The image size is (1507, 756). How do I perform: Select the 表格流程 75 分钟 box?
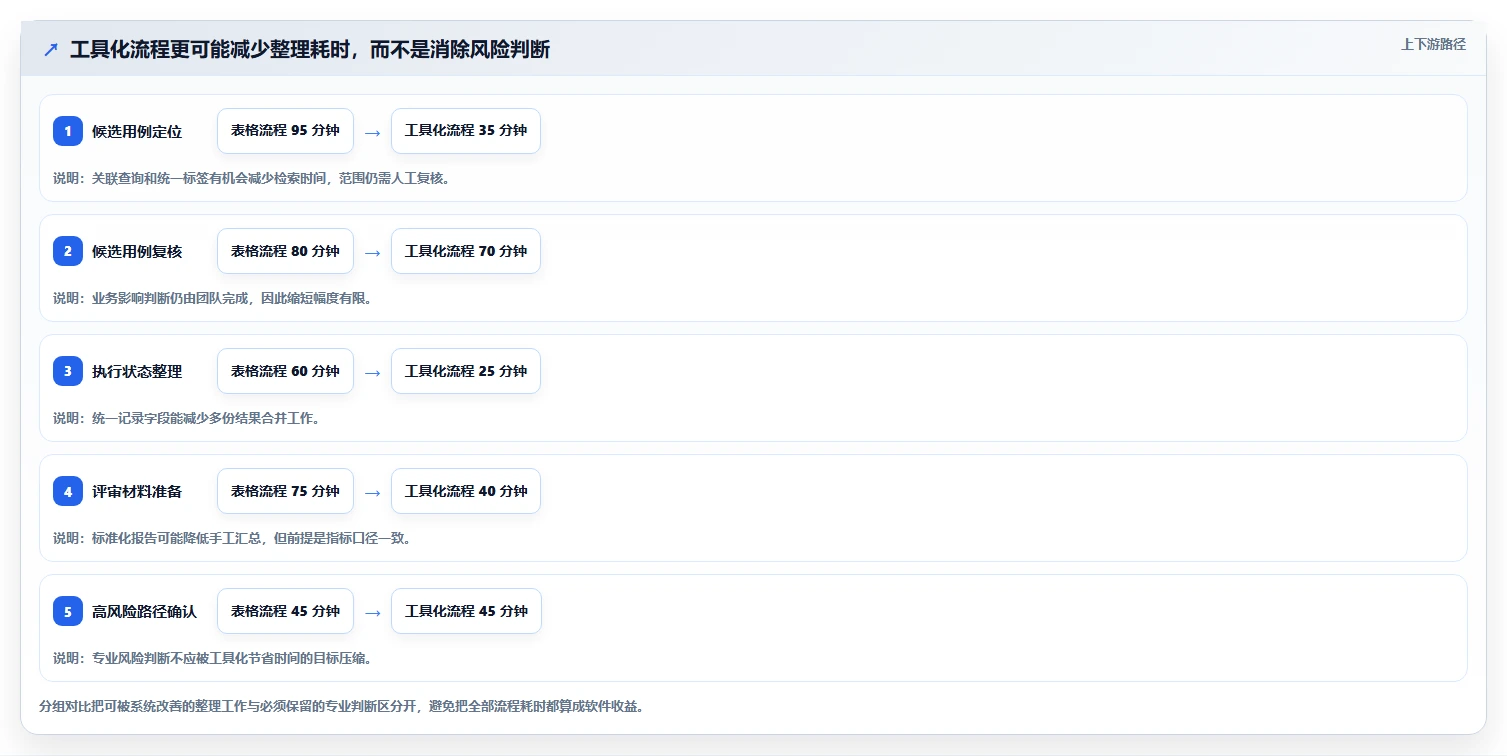tap(285, 491)
